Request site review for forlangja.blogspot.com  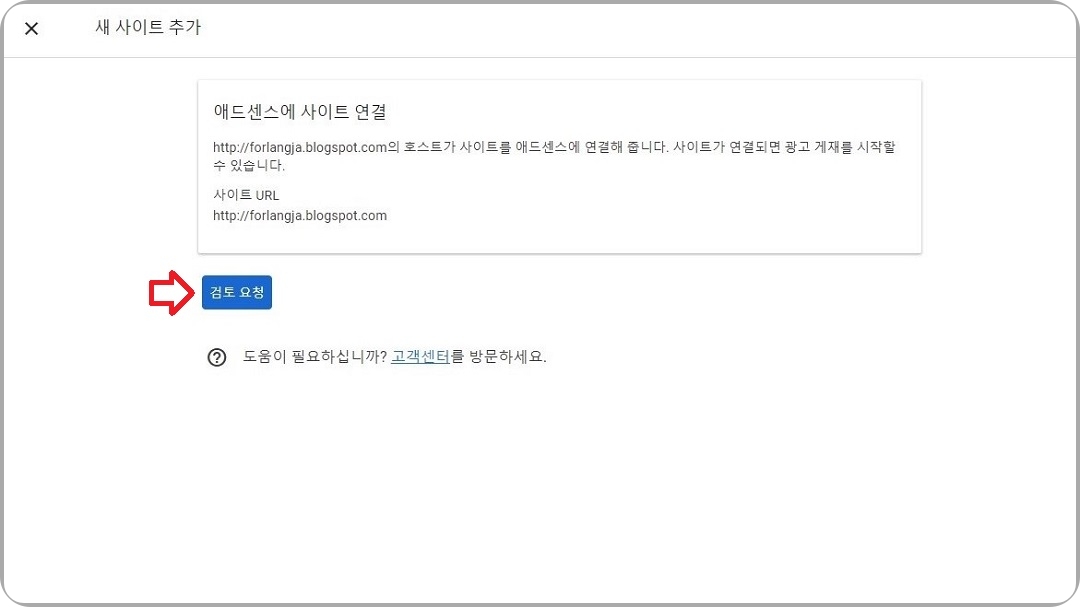pos(236,291)
